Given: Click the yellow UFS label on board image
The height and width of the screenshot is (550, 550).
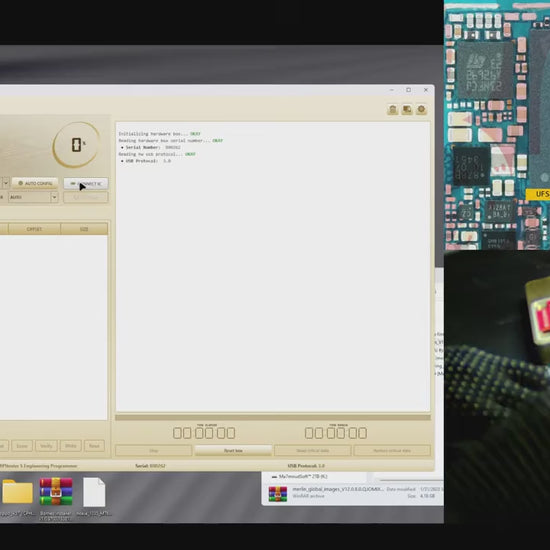Looking at the screenshot, I should tap(538, 194).
